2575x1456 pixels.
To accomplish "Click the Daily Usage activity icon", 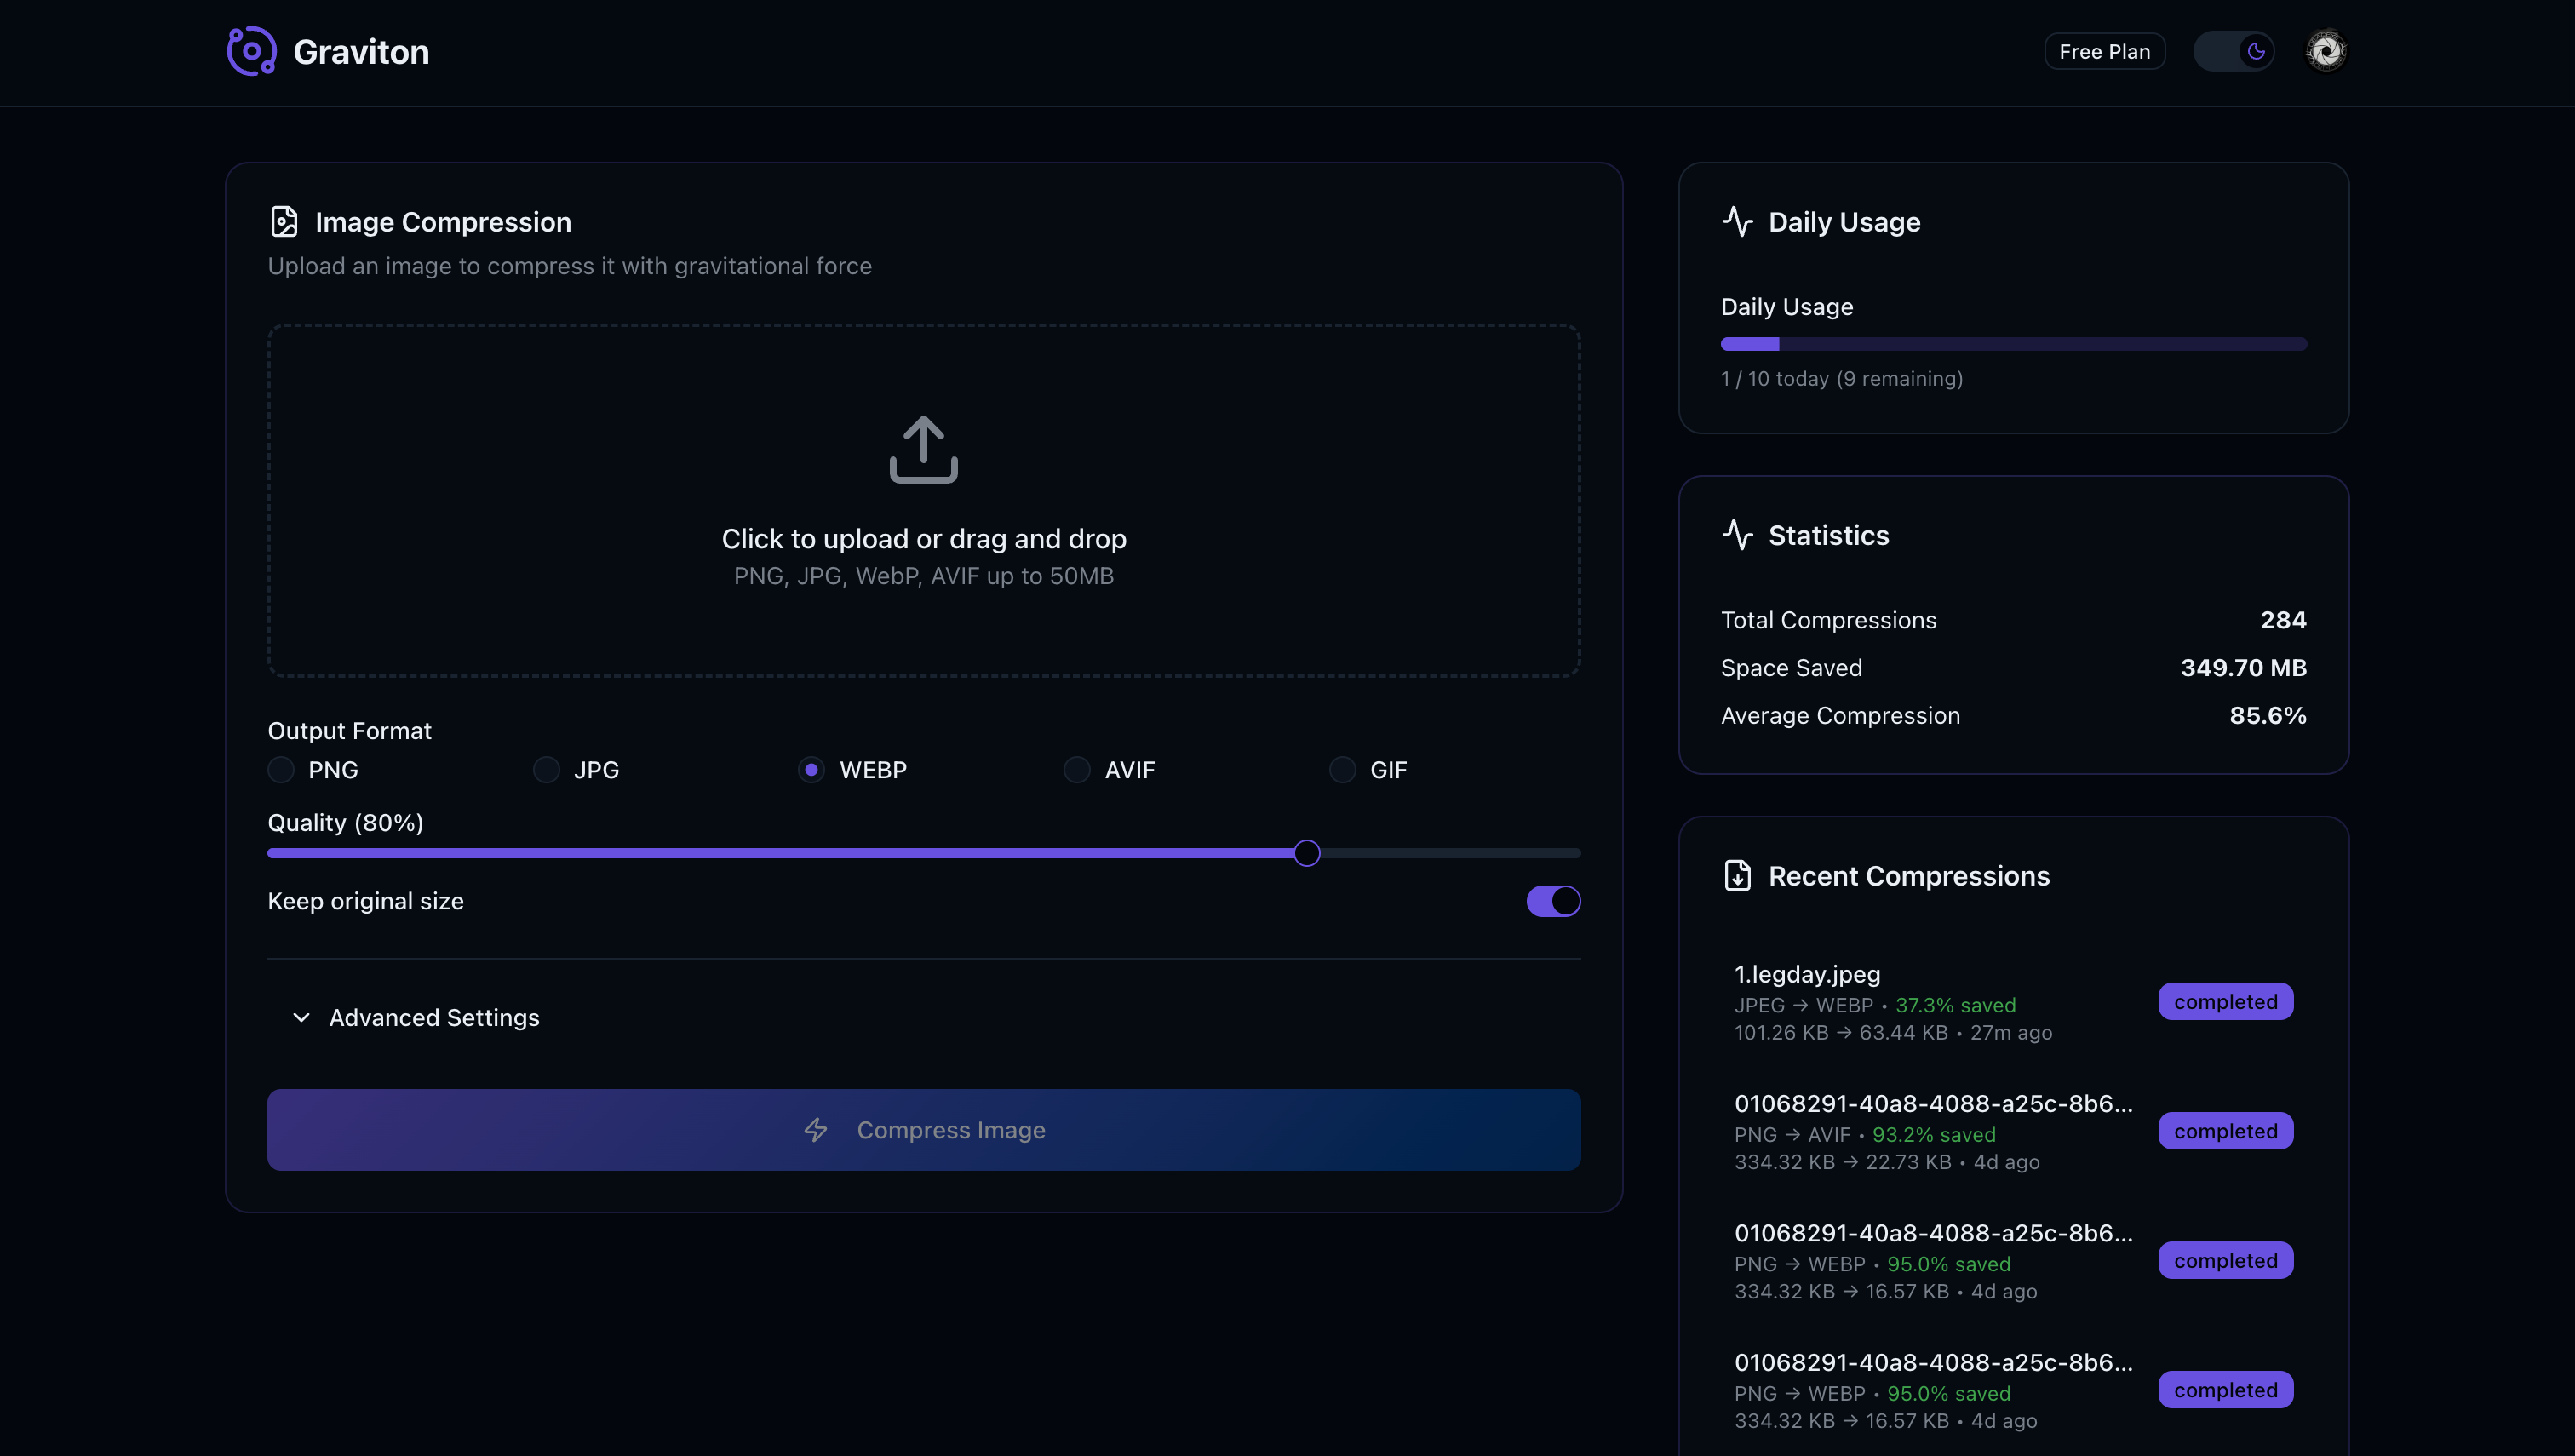I will [x=1737, y=222].
